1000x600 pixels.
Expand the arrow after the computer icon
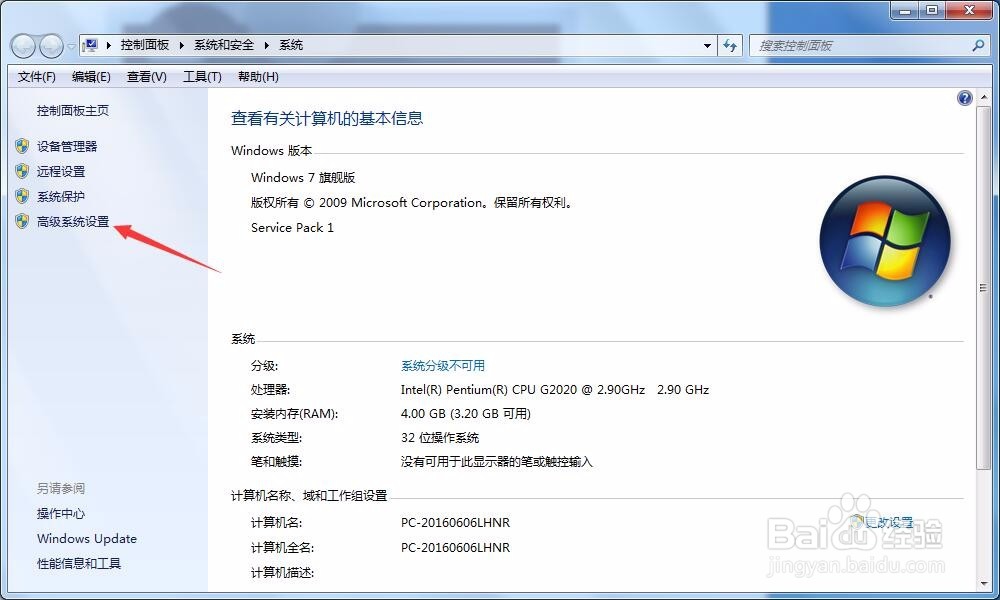click(108, 45)
